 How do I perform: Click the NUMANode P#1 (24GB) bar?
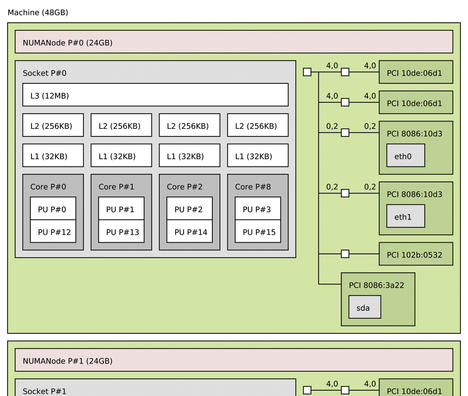[234, 360]
